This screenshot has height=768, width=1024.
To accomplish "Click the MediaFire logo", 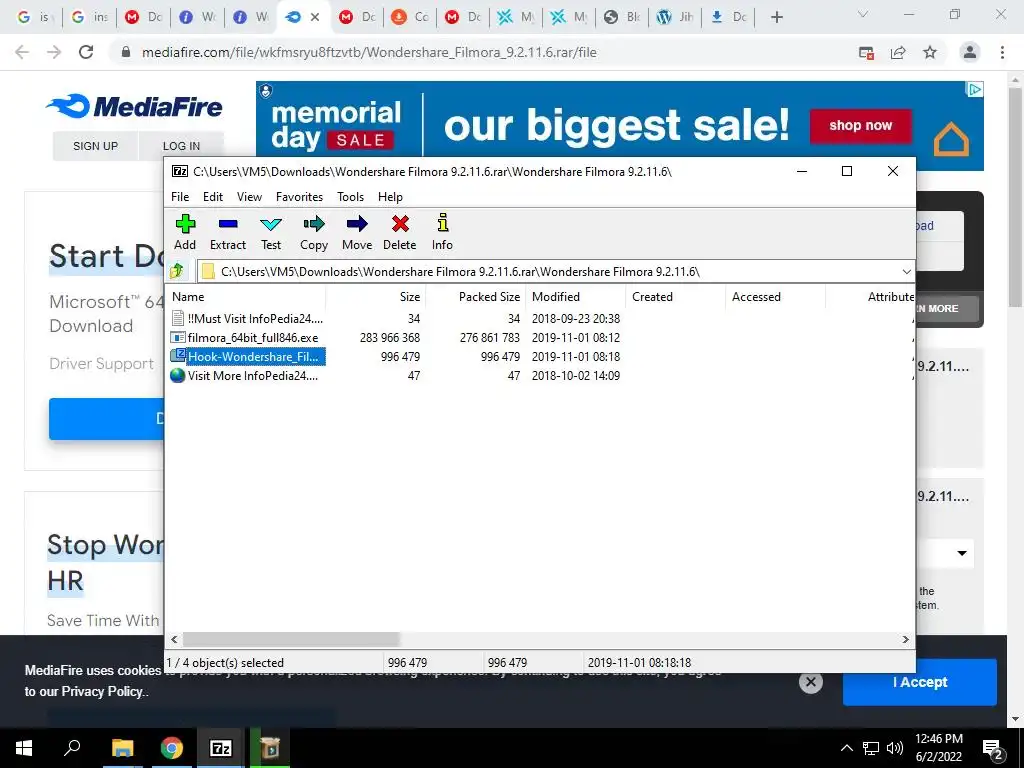I will [x=135, y=106].
